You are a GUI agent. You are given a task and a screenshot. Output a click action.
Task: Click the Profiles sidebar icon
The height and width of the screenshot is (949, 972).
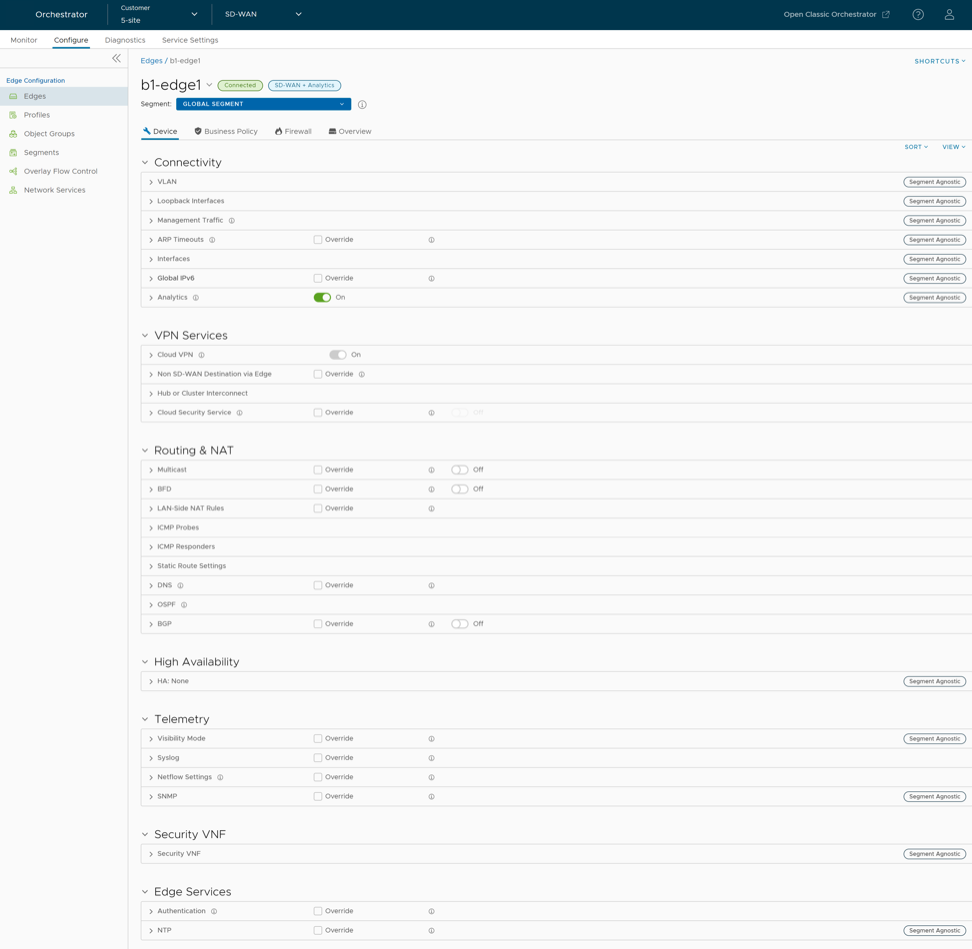click(x=13, y=115)
